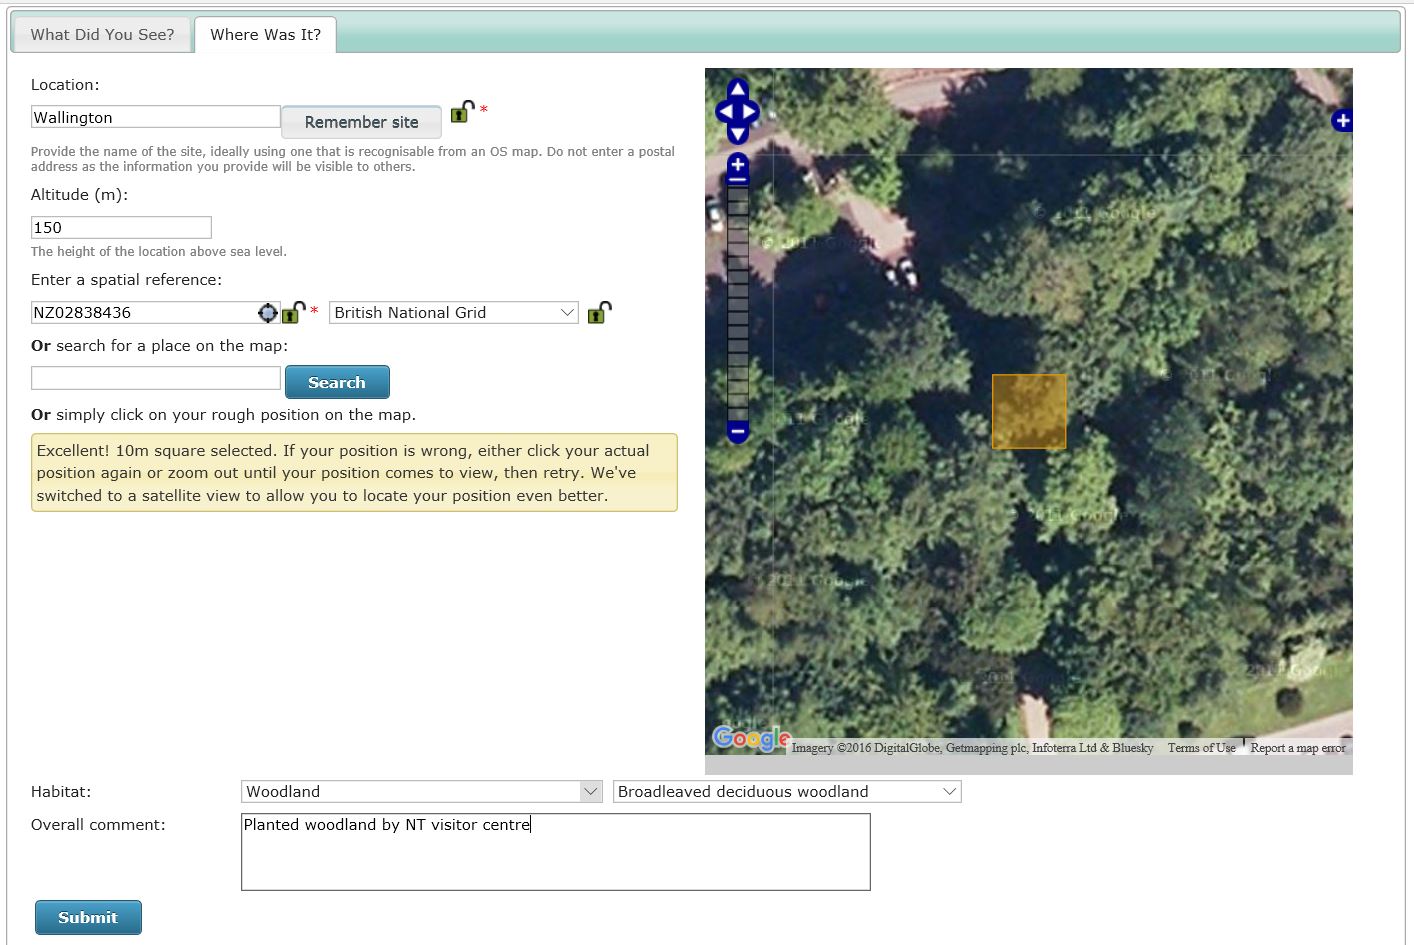This screenshot has width=1414, height=945.
Task: Zoom out with the map minus button
Action: tap(737, 433)
